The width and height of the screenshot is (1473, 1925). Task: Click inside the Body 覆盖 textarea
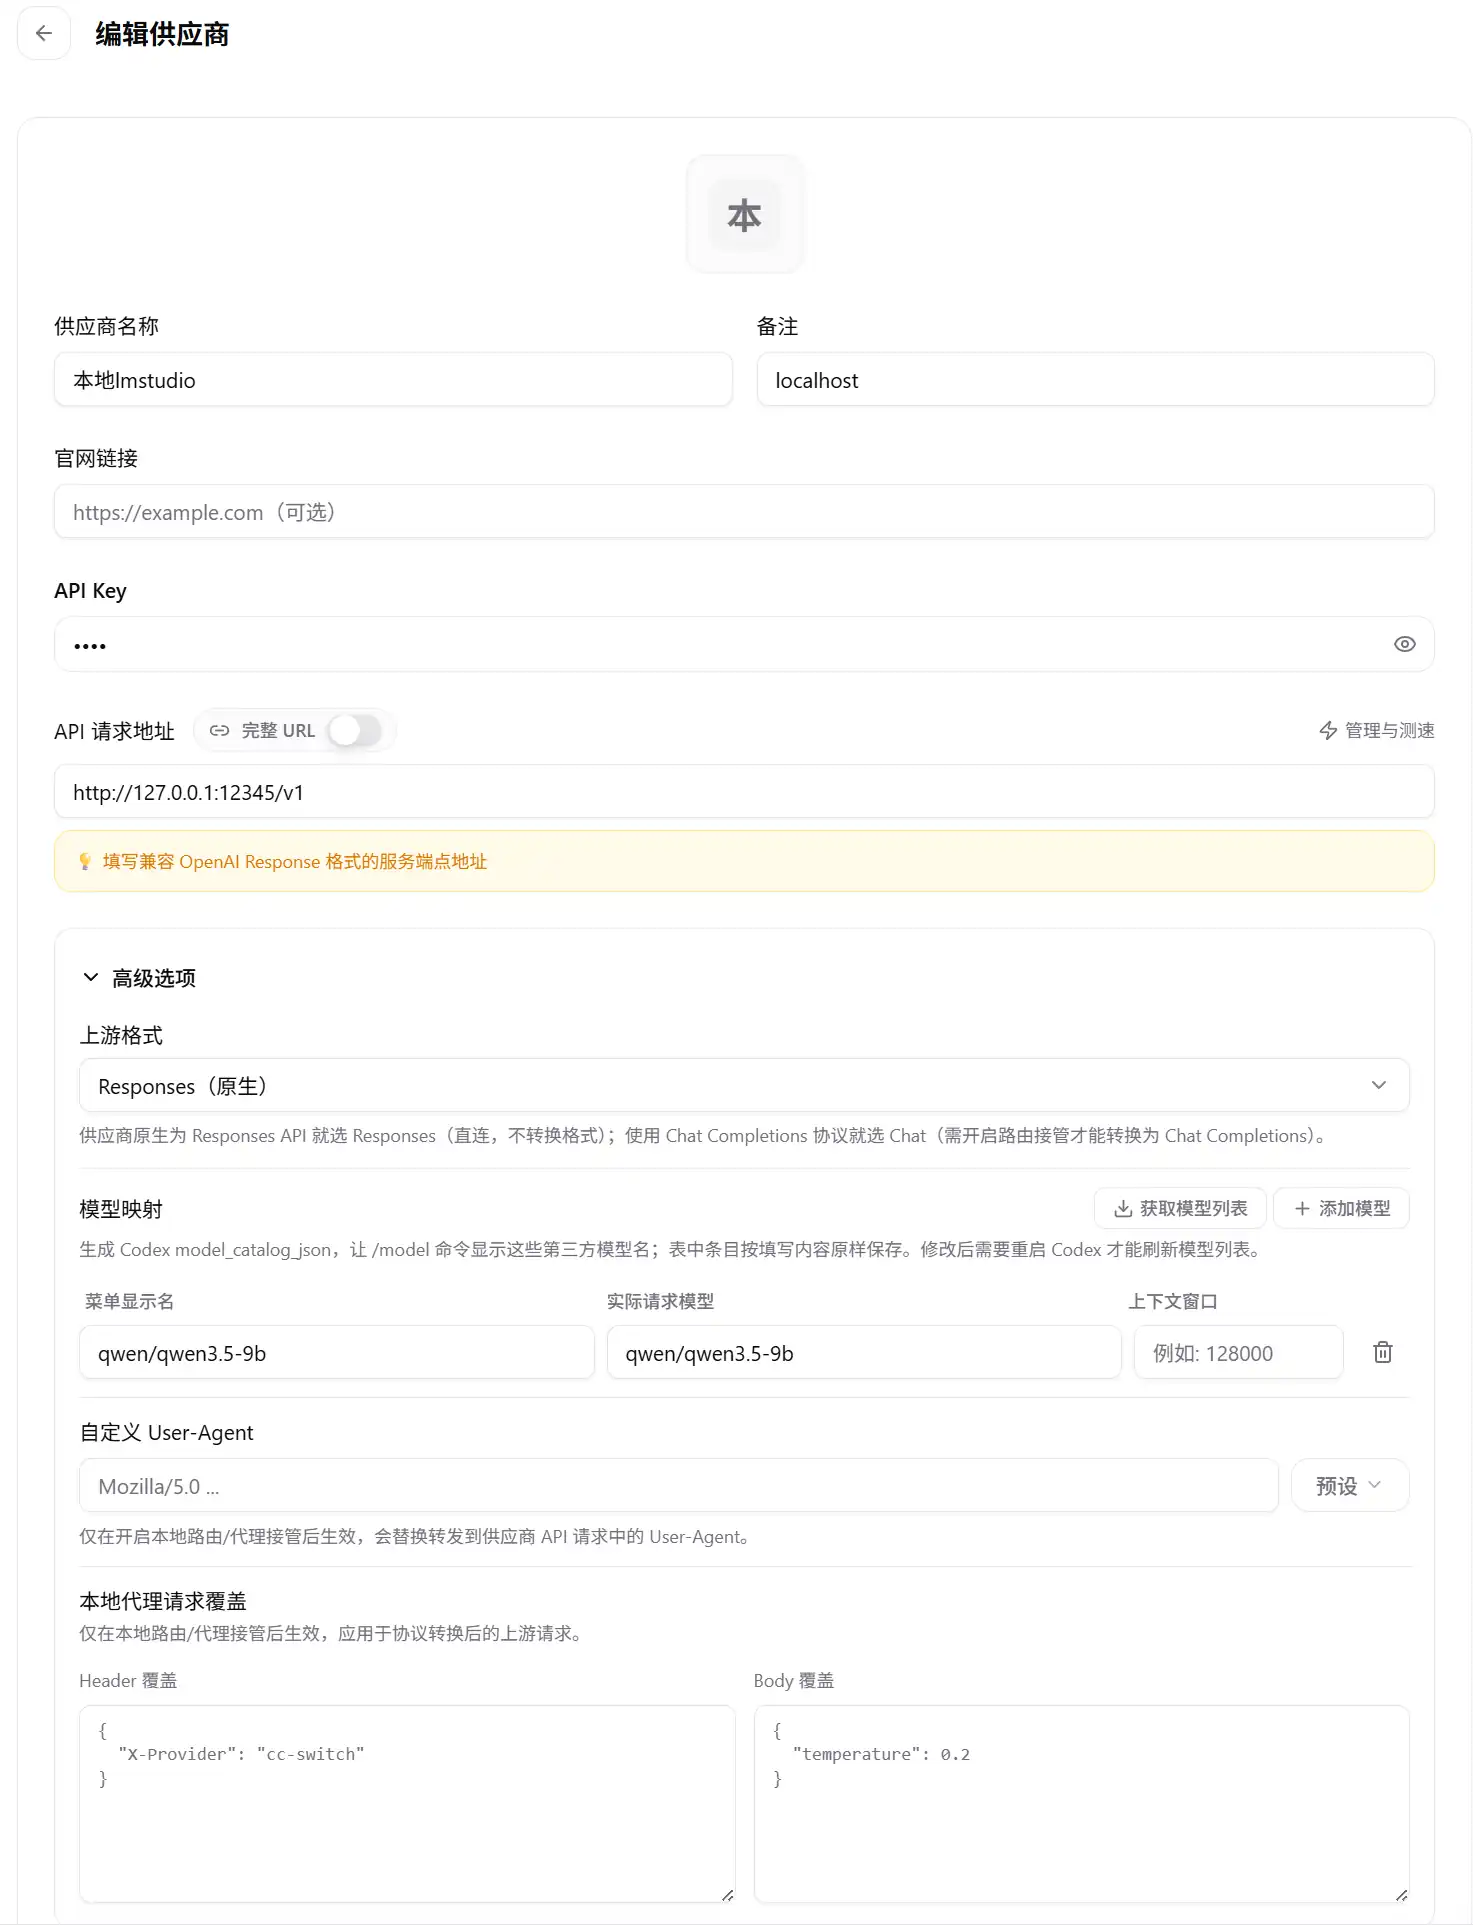1082,1804
